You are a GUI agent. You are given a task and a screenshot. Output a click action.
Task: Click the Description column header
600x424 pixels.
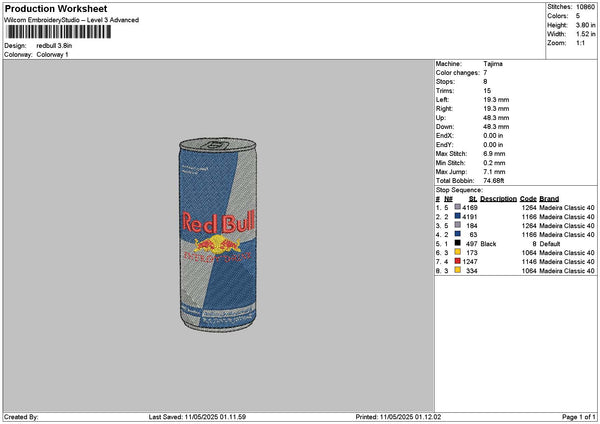click(x=499, y=199)
